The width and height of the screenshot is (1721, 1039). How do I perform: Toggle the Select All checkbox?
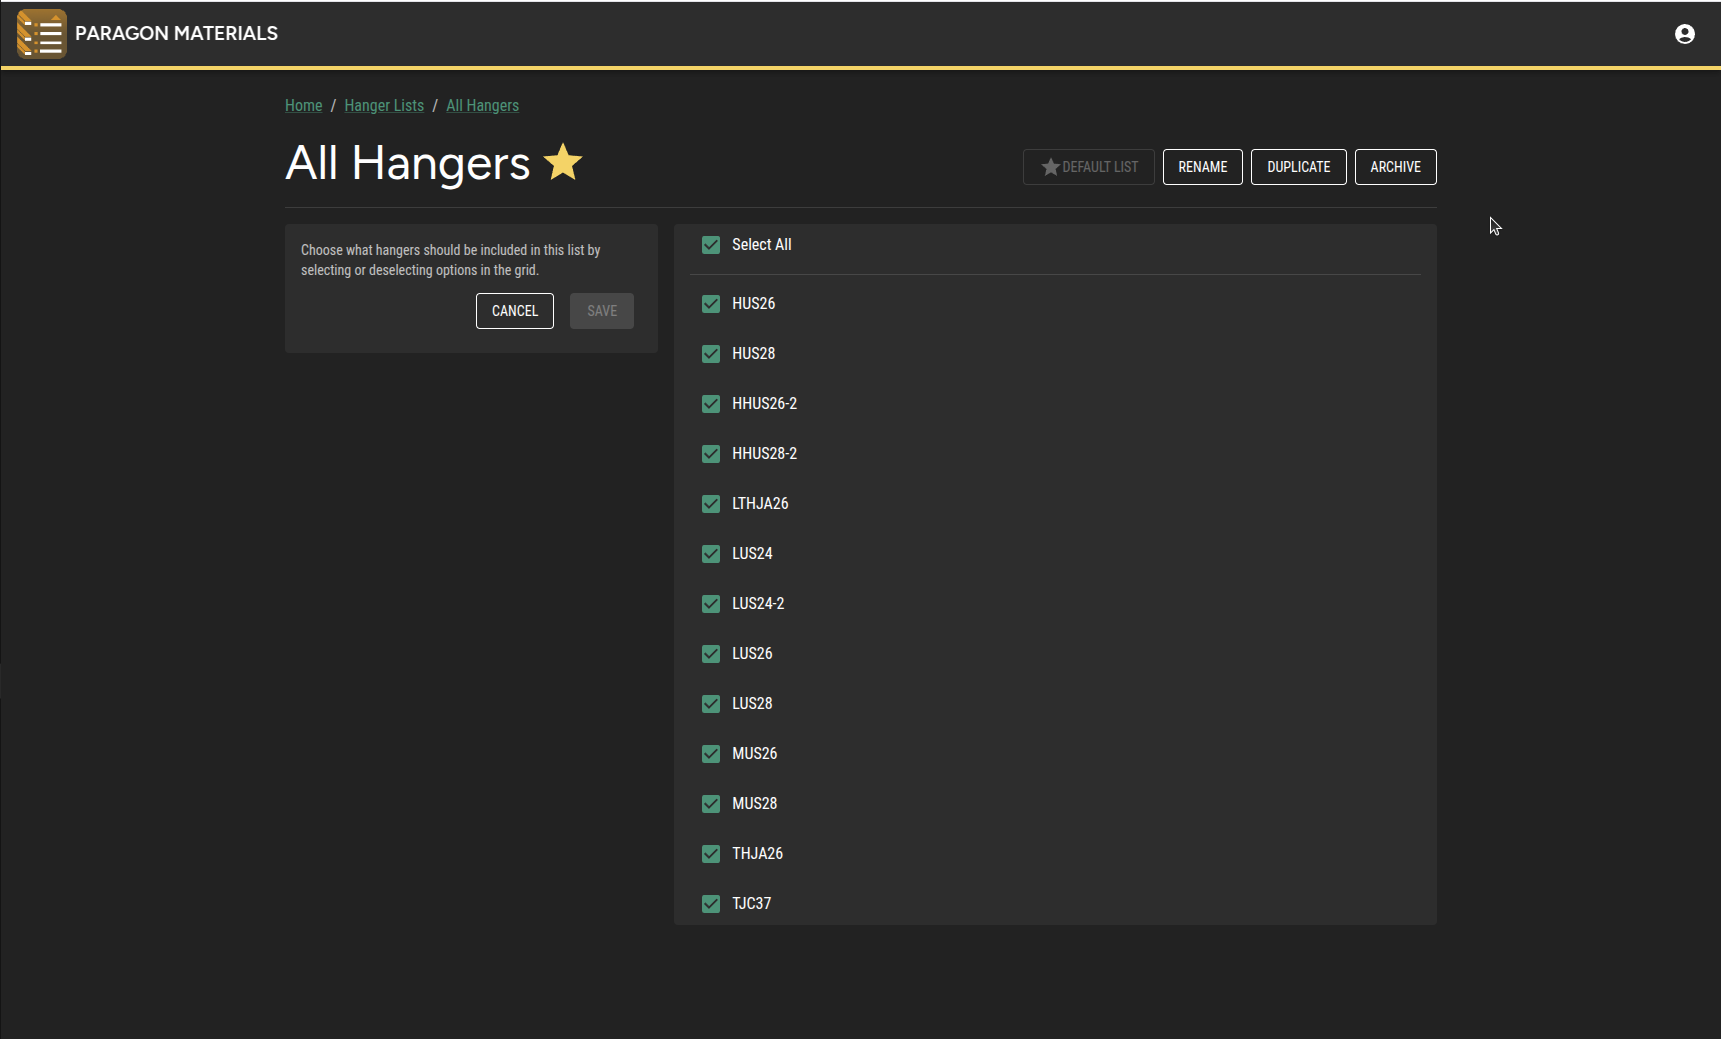click(x=711, y=245)
